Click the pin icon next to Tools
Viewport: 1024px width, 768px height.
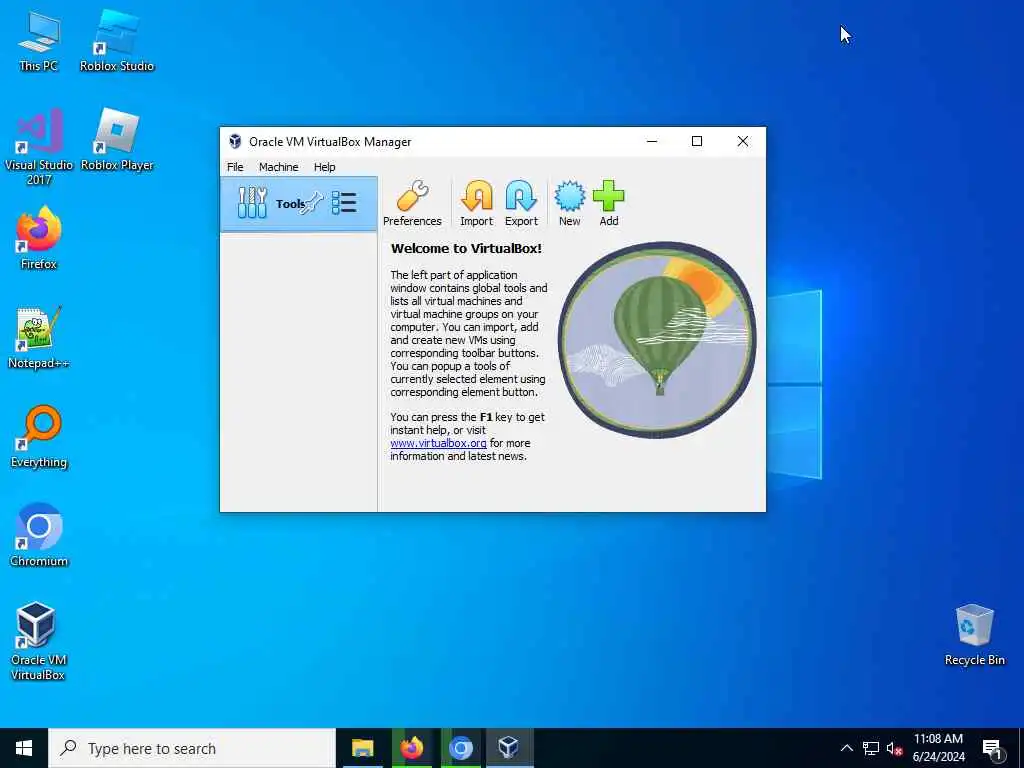313,203
